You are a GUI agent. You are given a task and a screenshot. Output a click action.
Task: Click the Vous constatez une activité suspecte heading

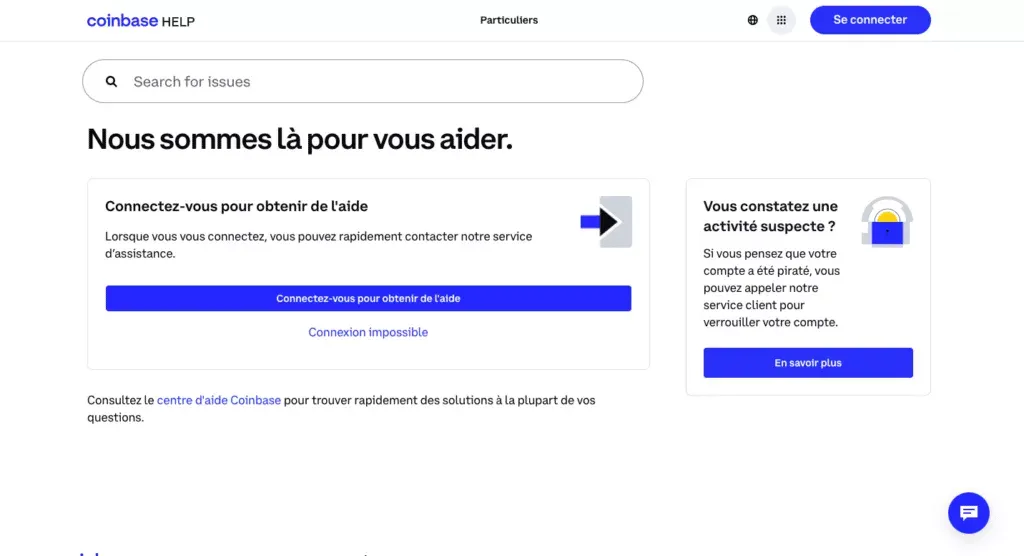(770, 216)
